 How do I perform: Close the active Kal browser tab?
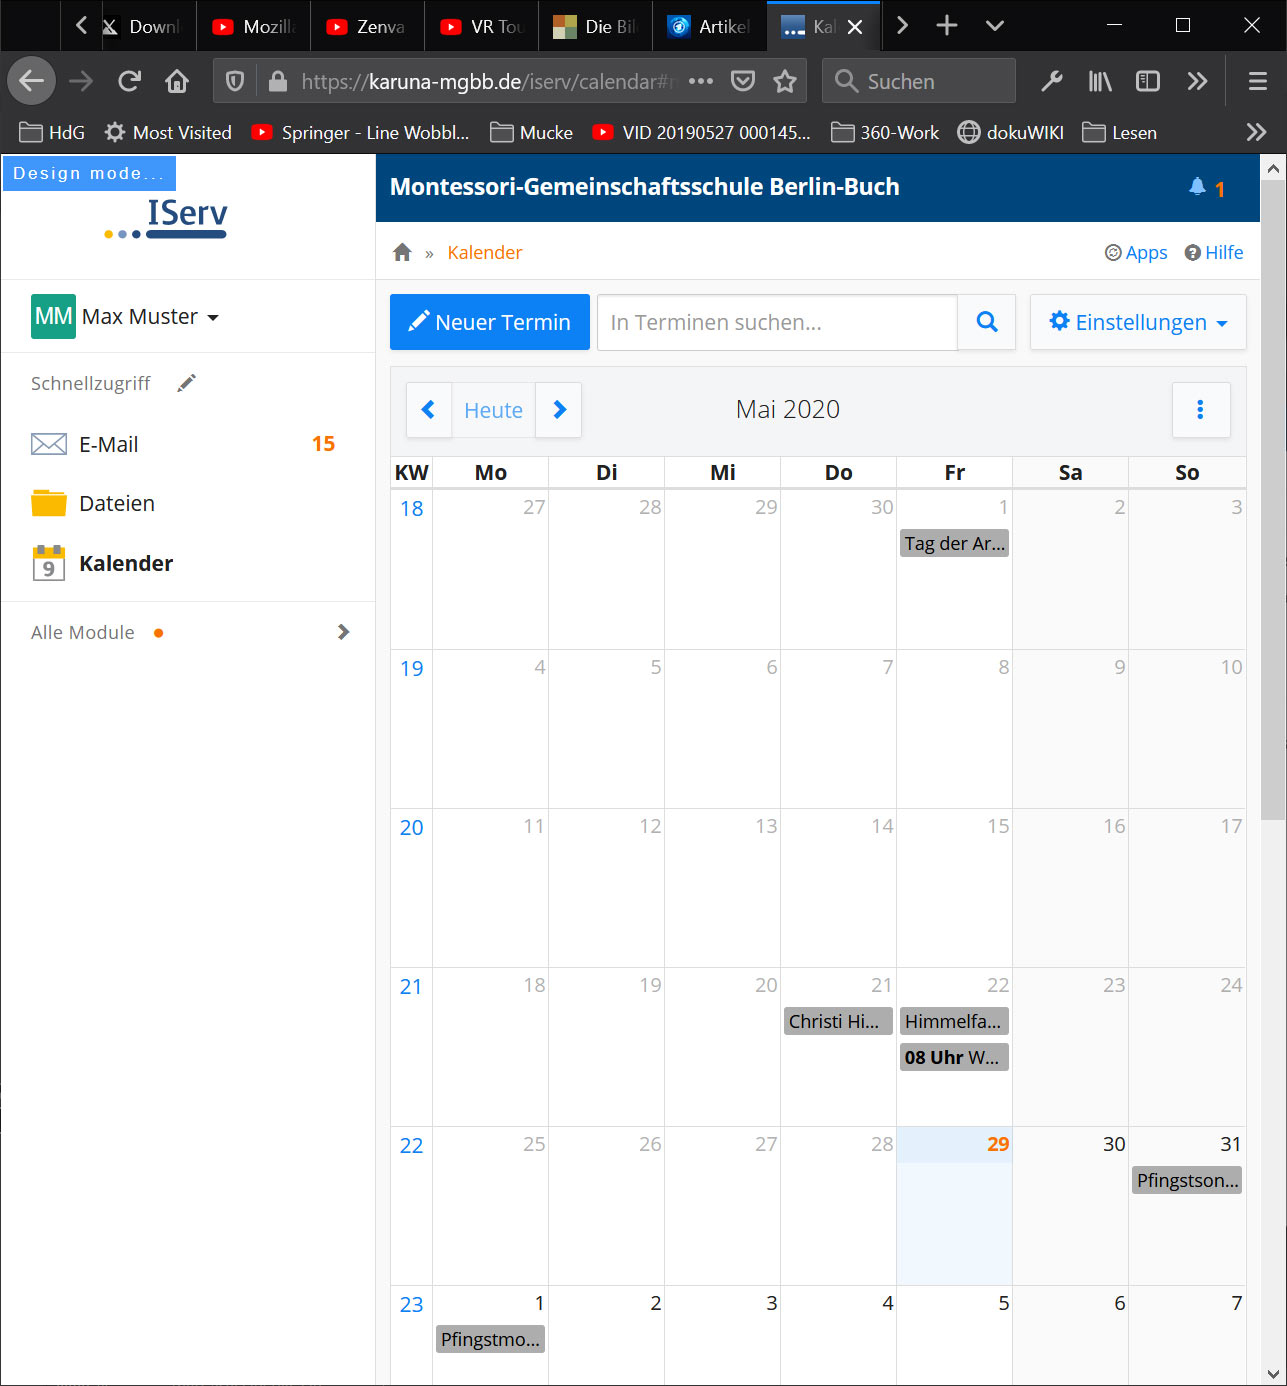click(855, 27)
